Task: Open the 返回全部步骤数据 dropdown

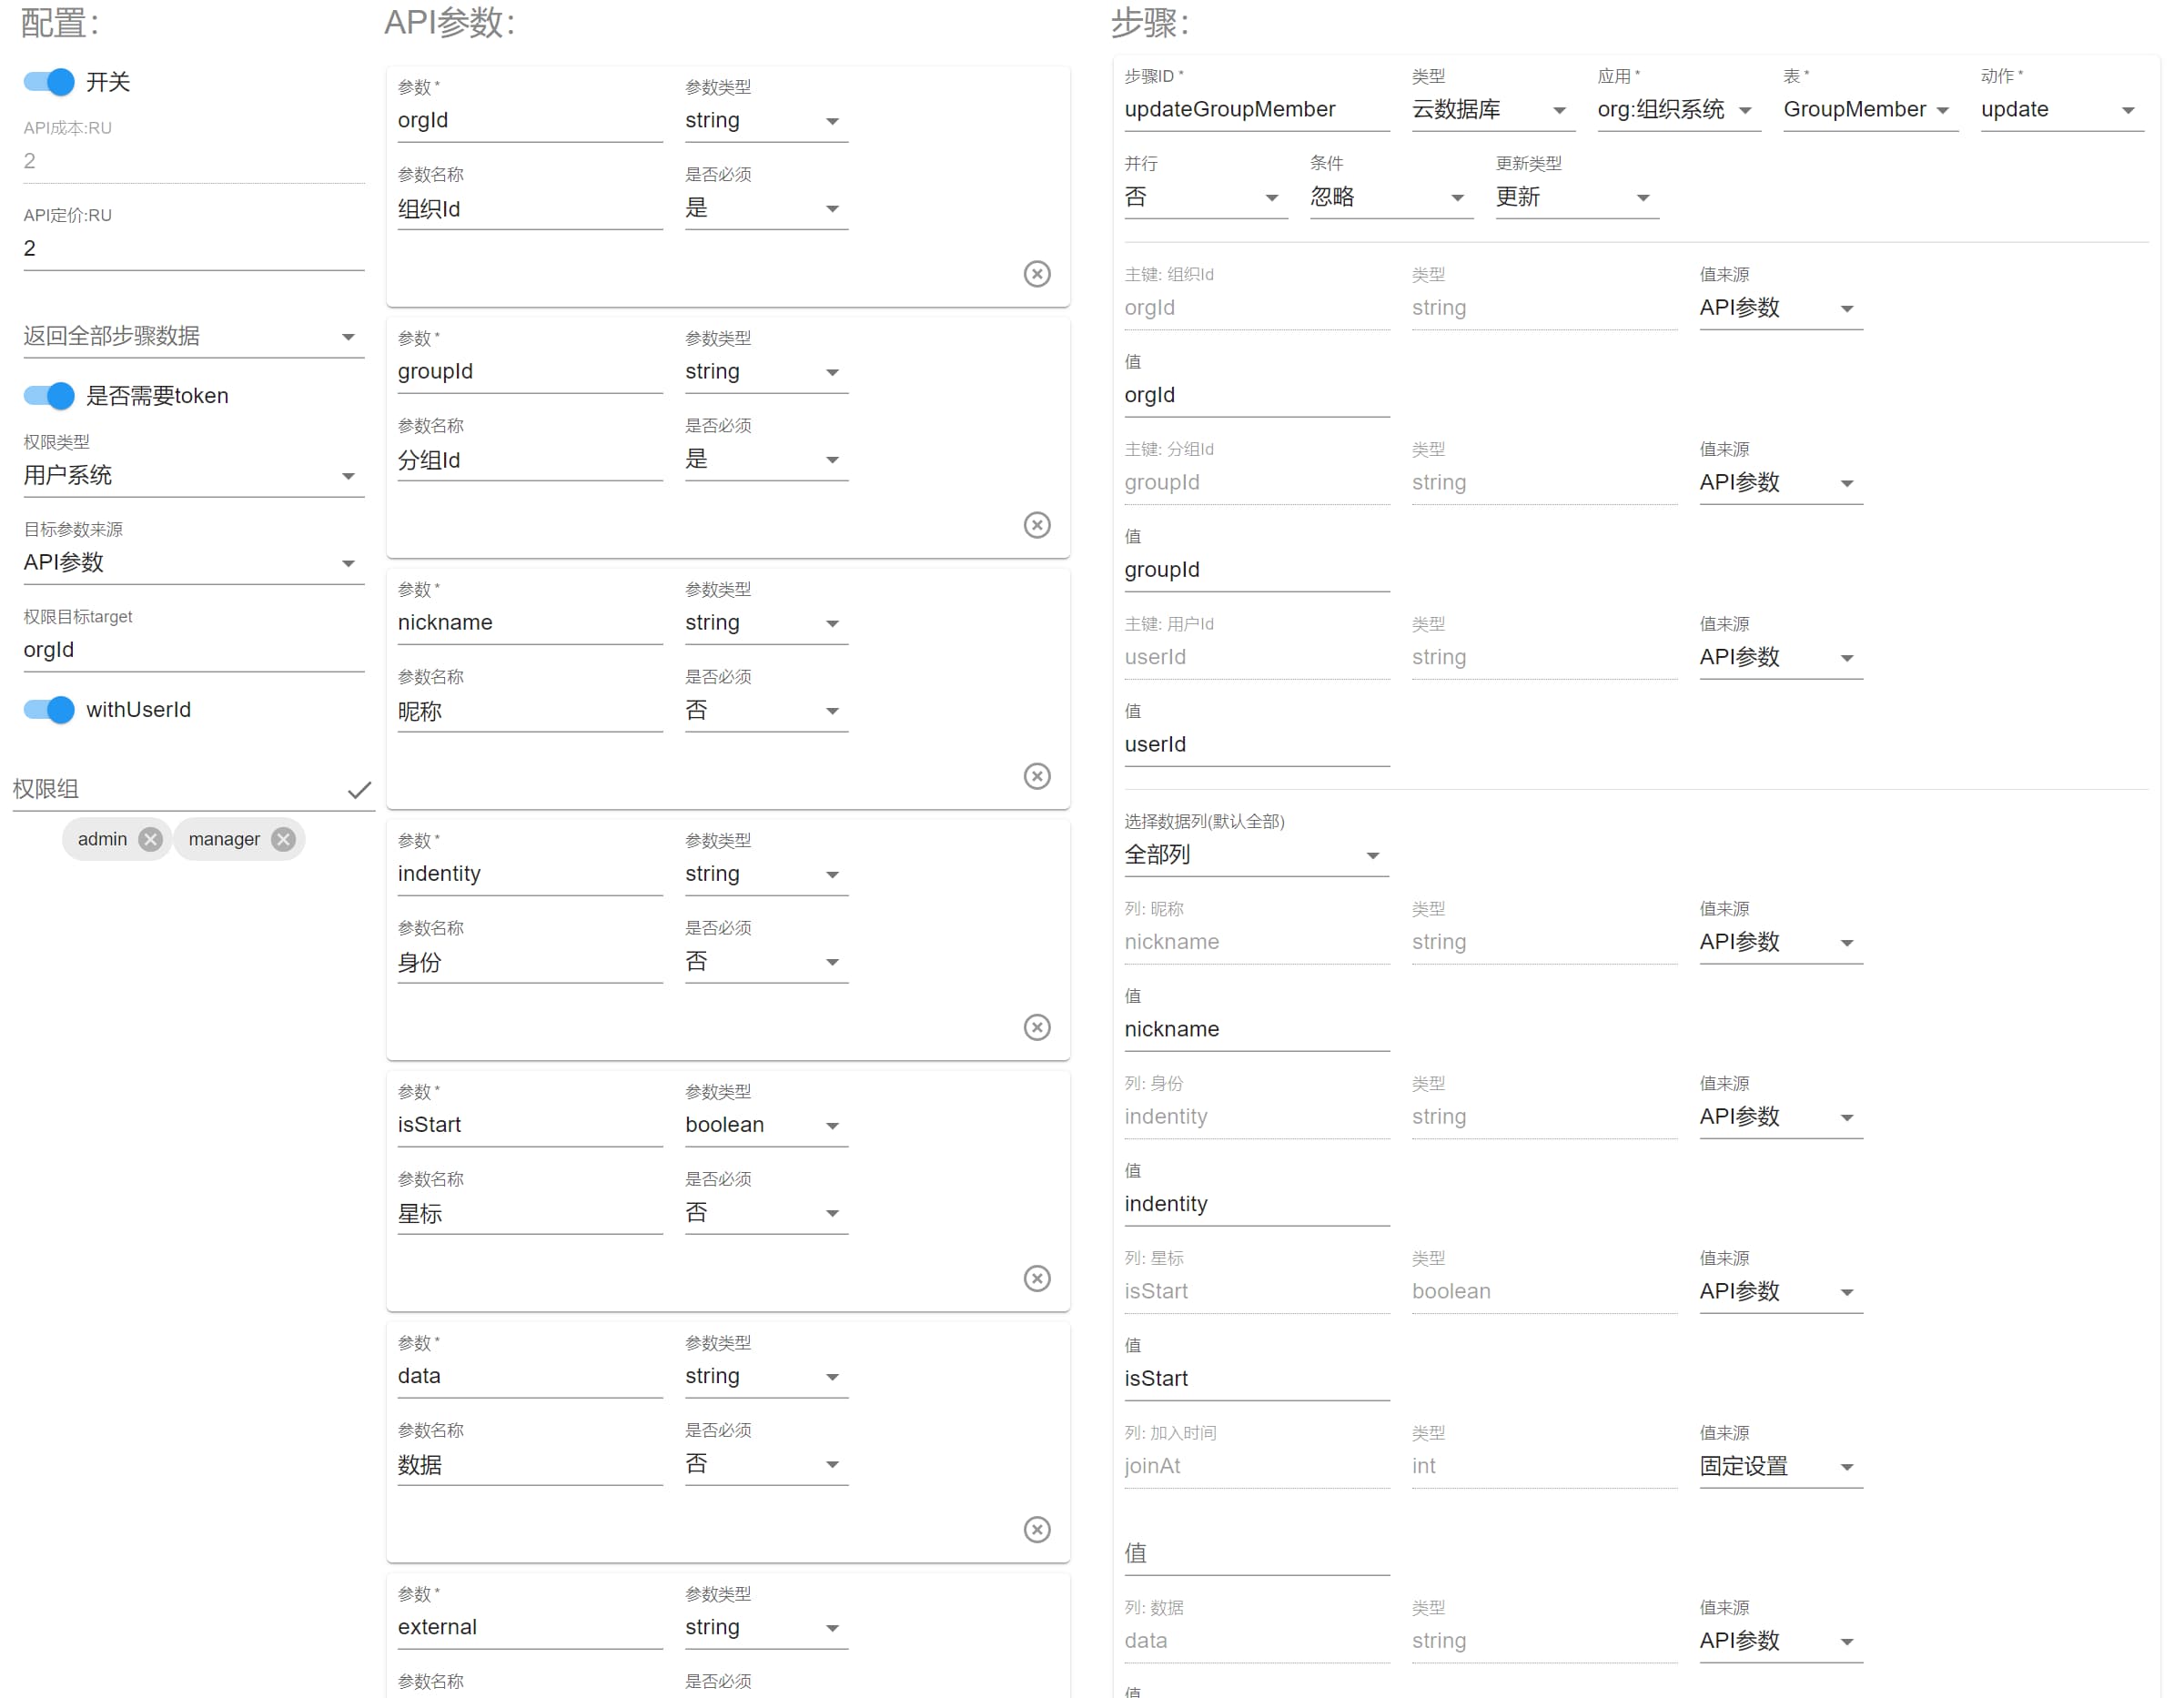Action: click(193, 336)
